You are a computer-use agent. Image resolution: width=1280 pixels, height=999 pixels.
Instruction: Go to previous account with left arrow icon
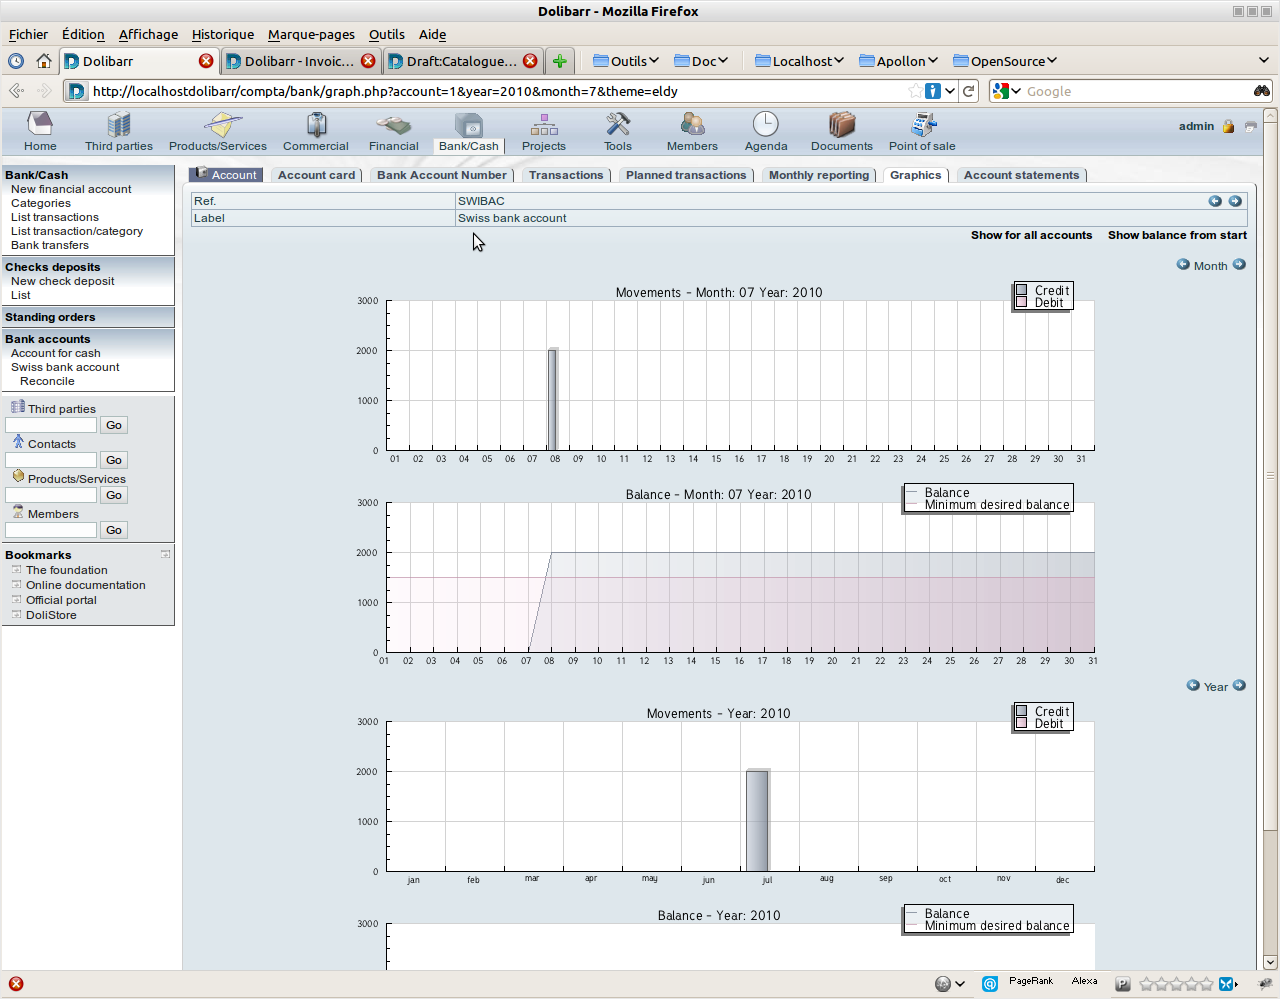pos(1215,201)
